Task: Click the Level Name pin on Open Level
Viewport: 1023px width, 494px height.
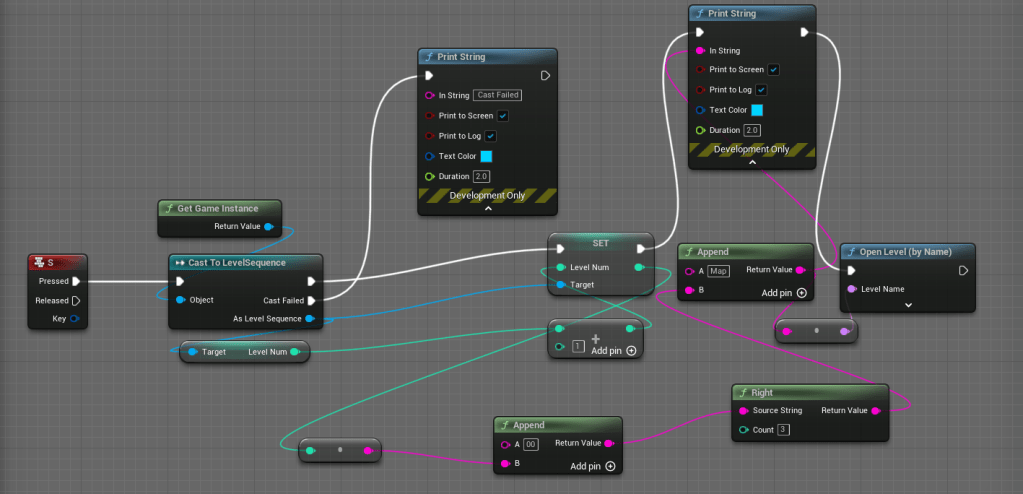Action: (852, 289)
